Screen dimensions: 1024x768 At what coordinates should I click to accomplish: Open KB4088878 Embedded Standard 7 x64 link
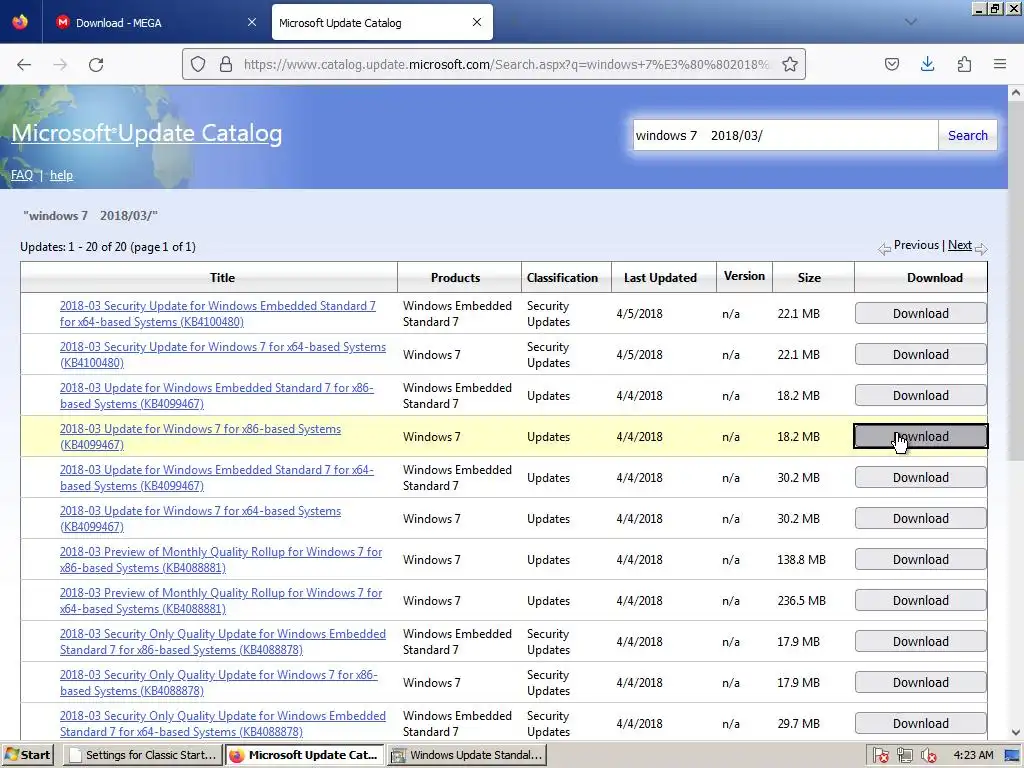click(223, 724)
